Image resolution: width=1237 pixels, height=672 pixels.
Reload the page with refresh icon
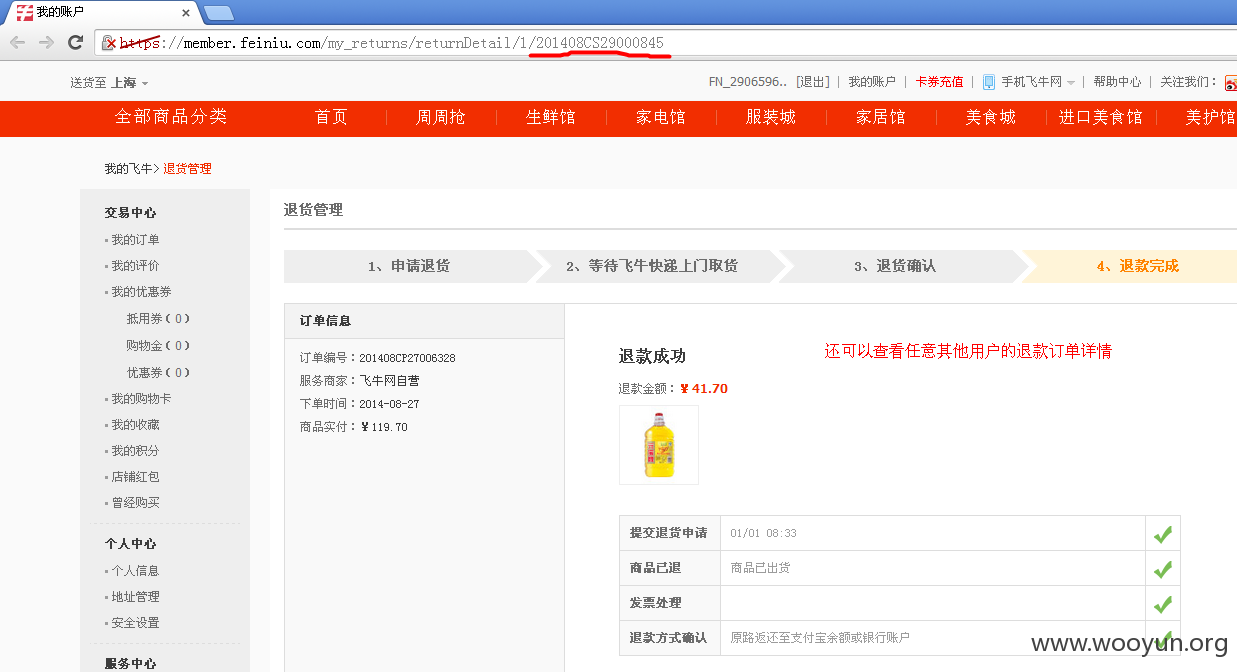tap(75, 42)
